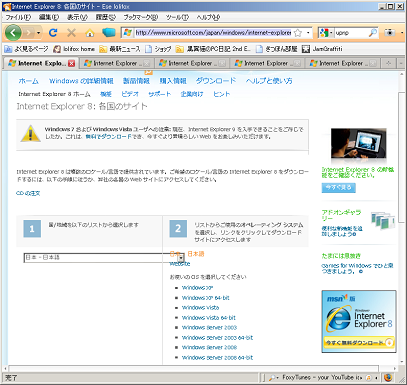Image resolution: width=407 pixels, height=385 pixels.
Task: Reload the page with the blue refresh icon
Action: [53, 33]
